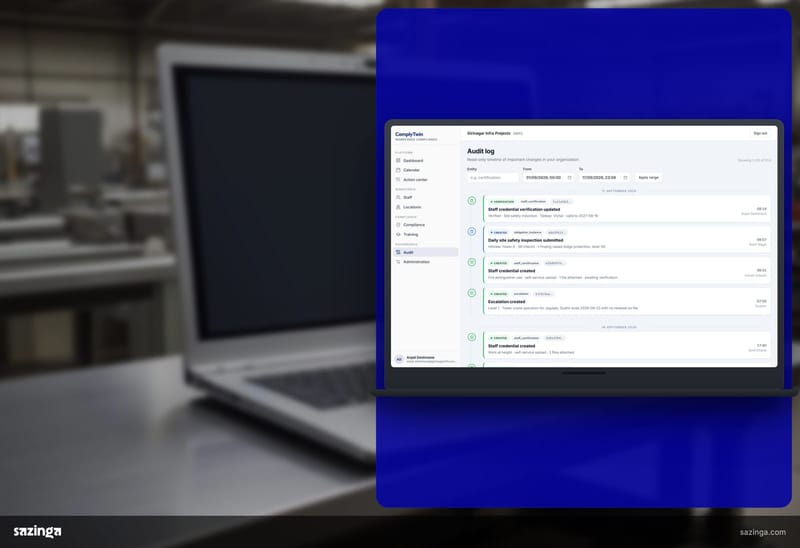Select the Audit sidebar item

pos(426,252)
